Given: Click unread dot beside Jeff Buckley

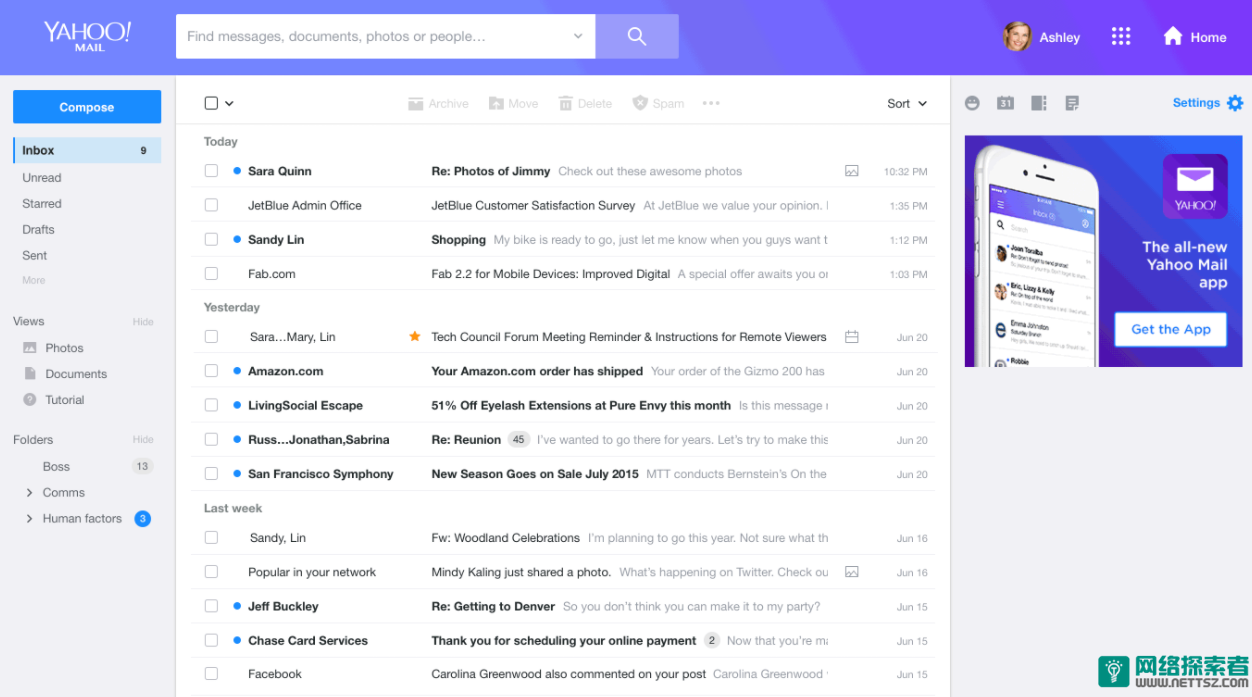Looking at the screenshot, I should tap(237, 606).
